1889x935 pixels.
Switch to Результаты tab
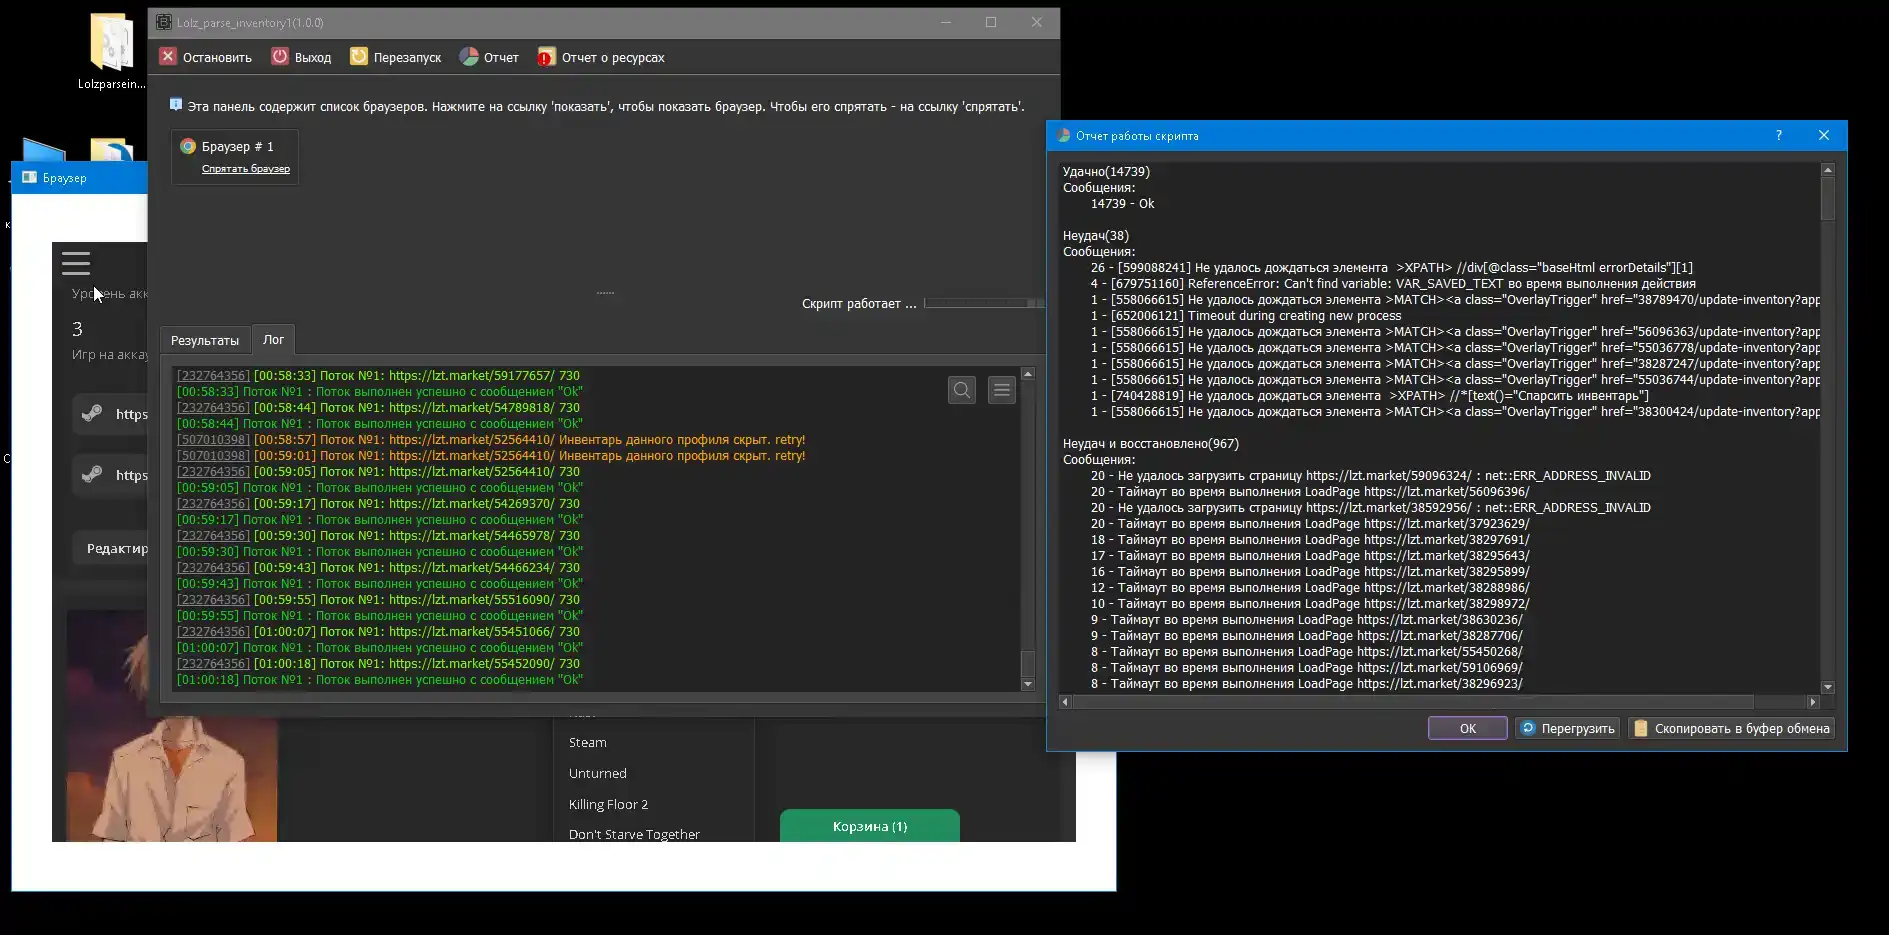[205, 340]
